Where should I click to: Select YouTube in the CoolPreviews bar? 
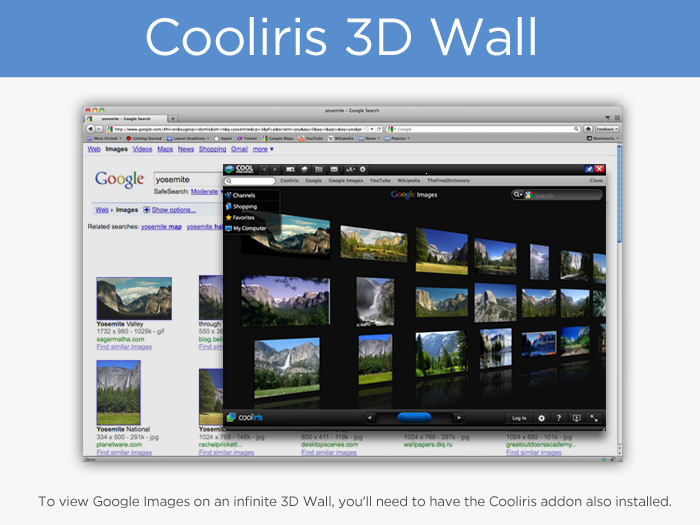(380, 181)
